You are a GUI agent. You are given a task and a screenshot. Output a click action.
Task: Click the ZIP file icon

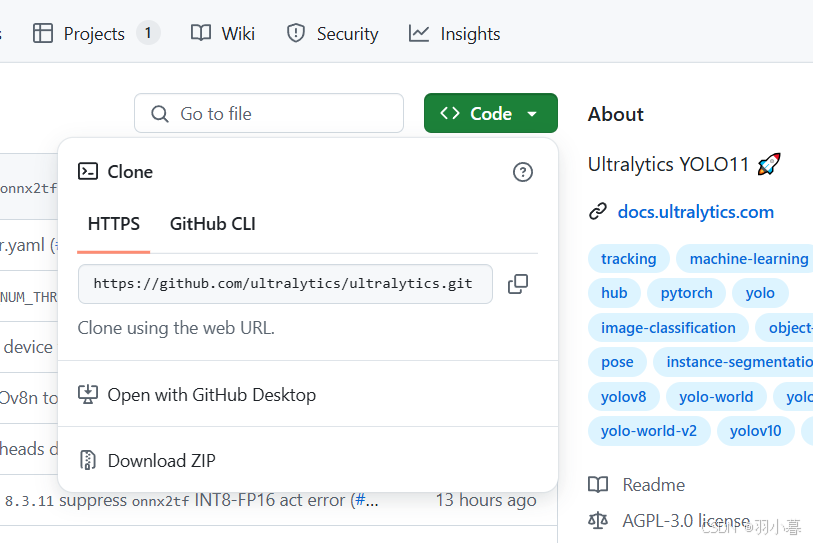[x=88, y=460]
